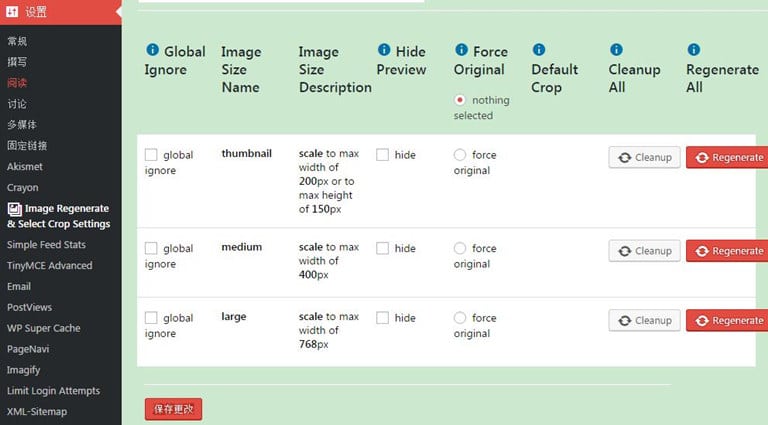Screen dimensions: 768x425
Task: Regenerate the thumbnail image size
Action: [x=728, y=157]
